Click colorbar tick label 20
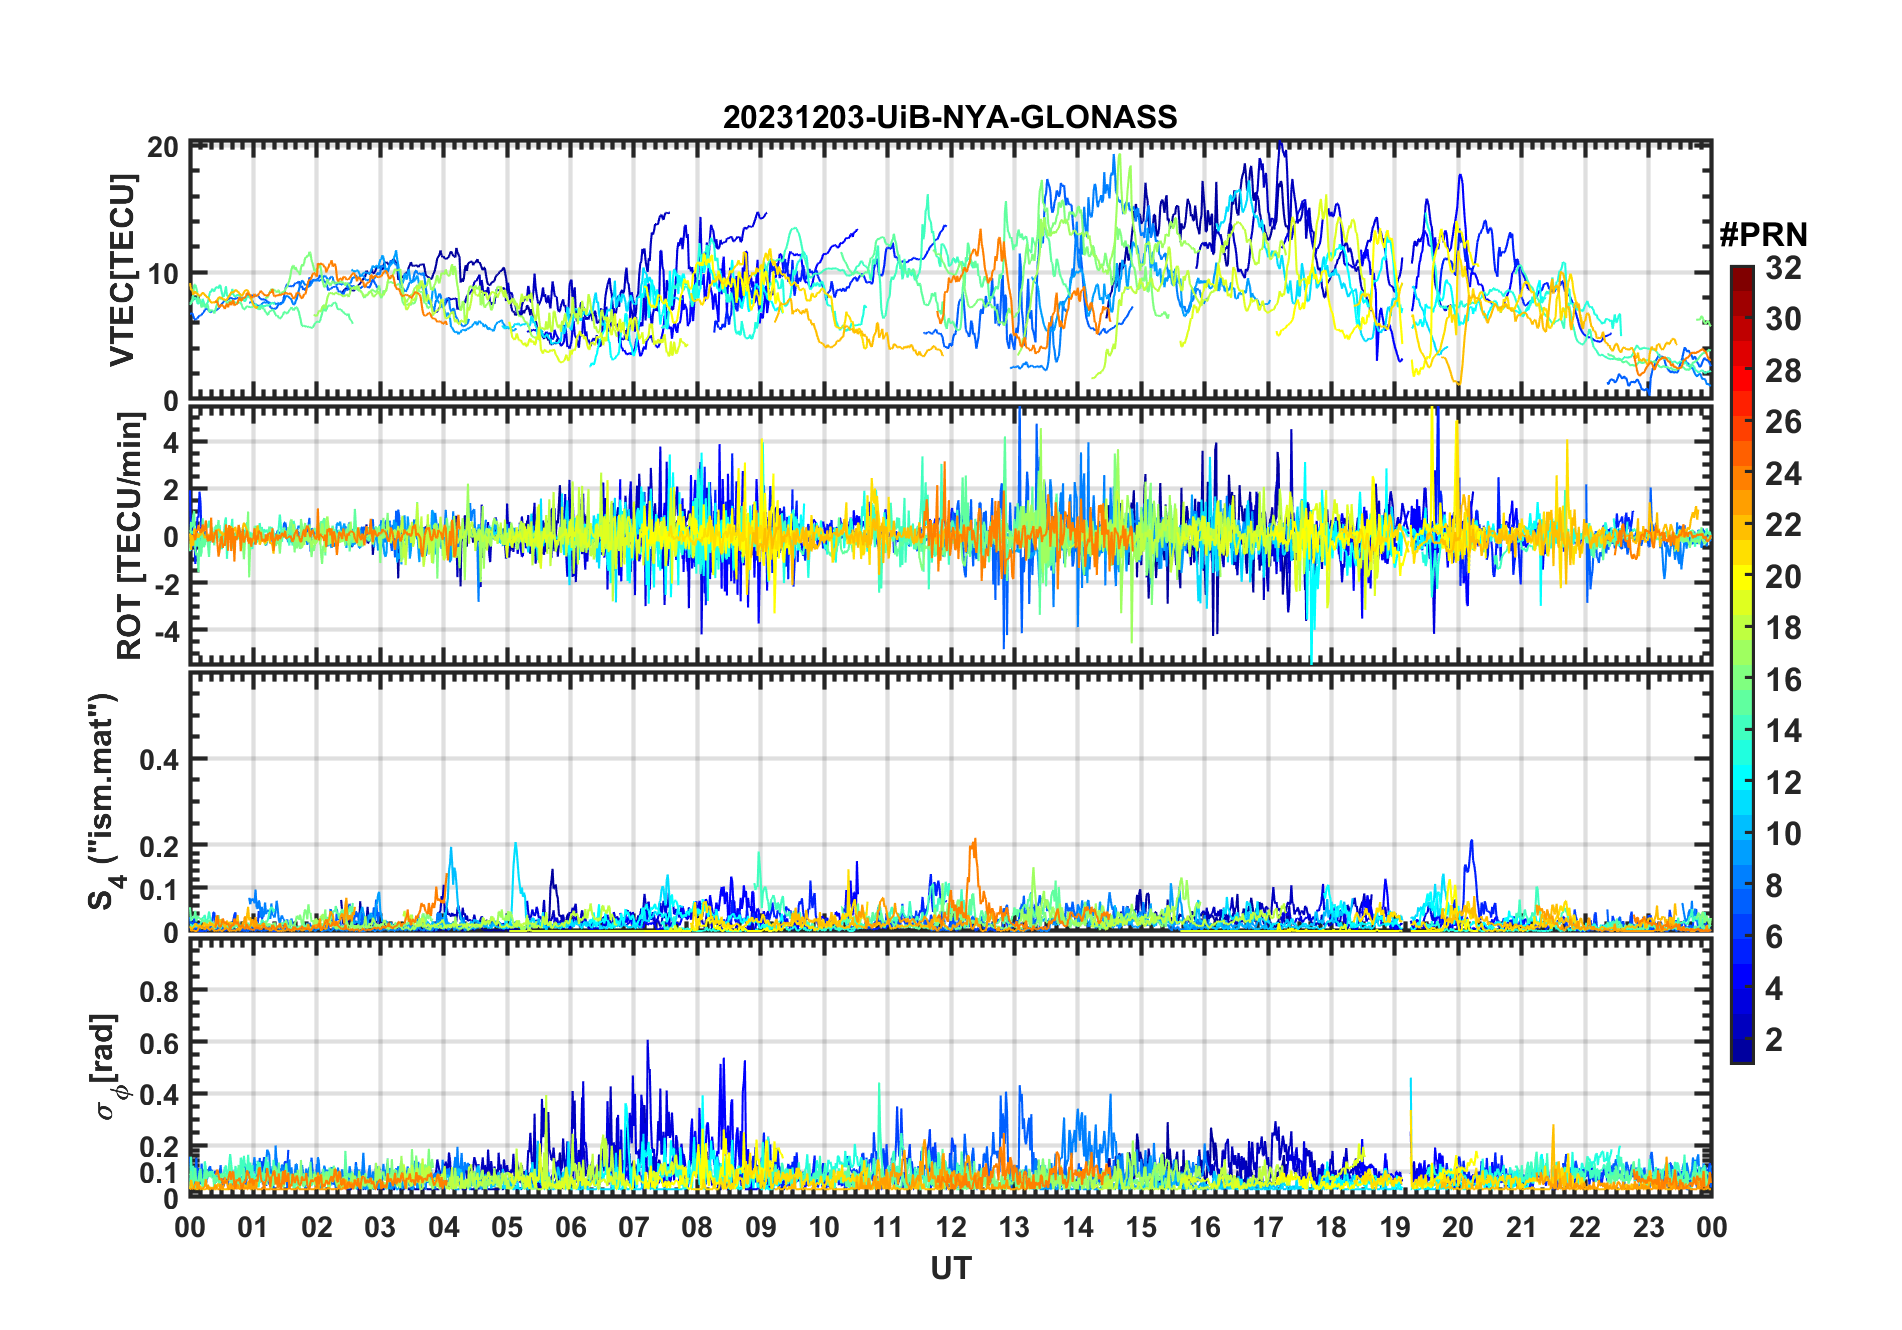1902x1330 pixels. coord(1783,577)
